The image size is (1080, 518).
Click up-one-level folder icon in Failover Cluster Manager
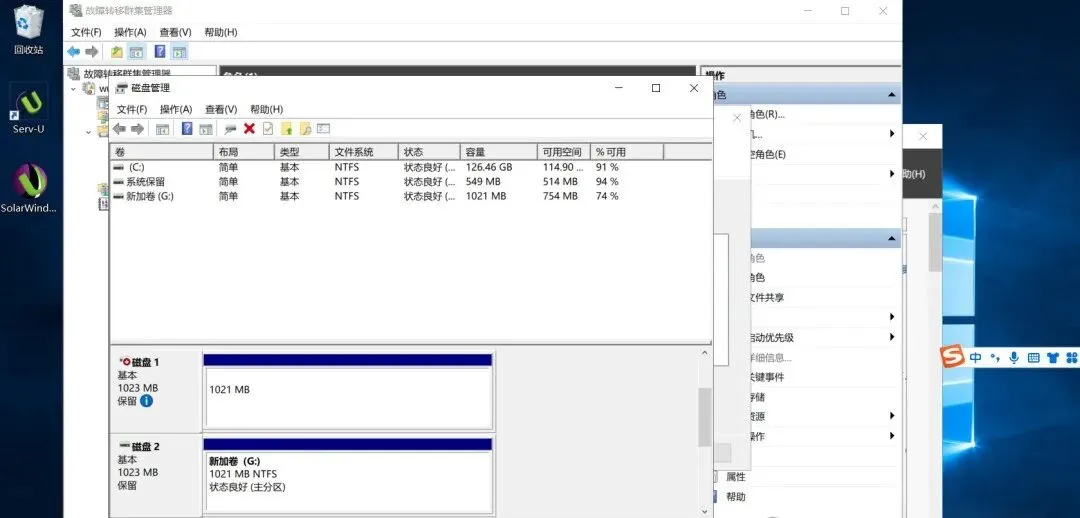(117, 52)
